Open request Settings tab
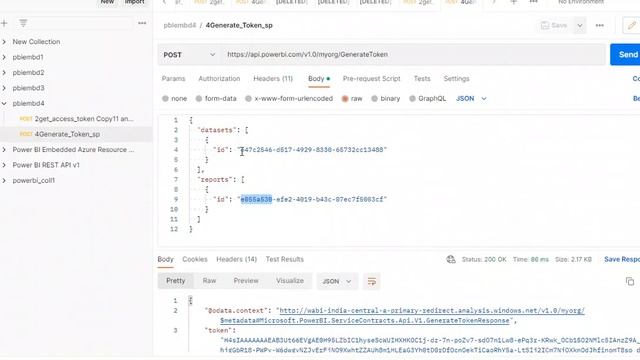The height and width of the screenshot is (360, 640). click(x=456, y=78)
